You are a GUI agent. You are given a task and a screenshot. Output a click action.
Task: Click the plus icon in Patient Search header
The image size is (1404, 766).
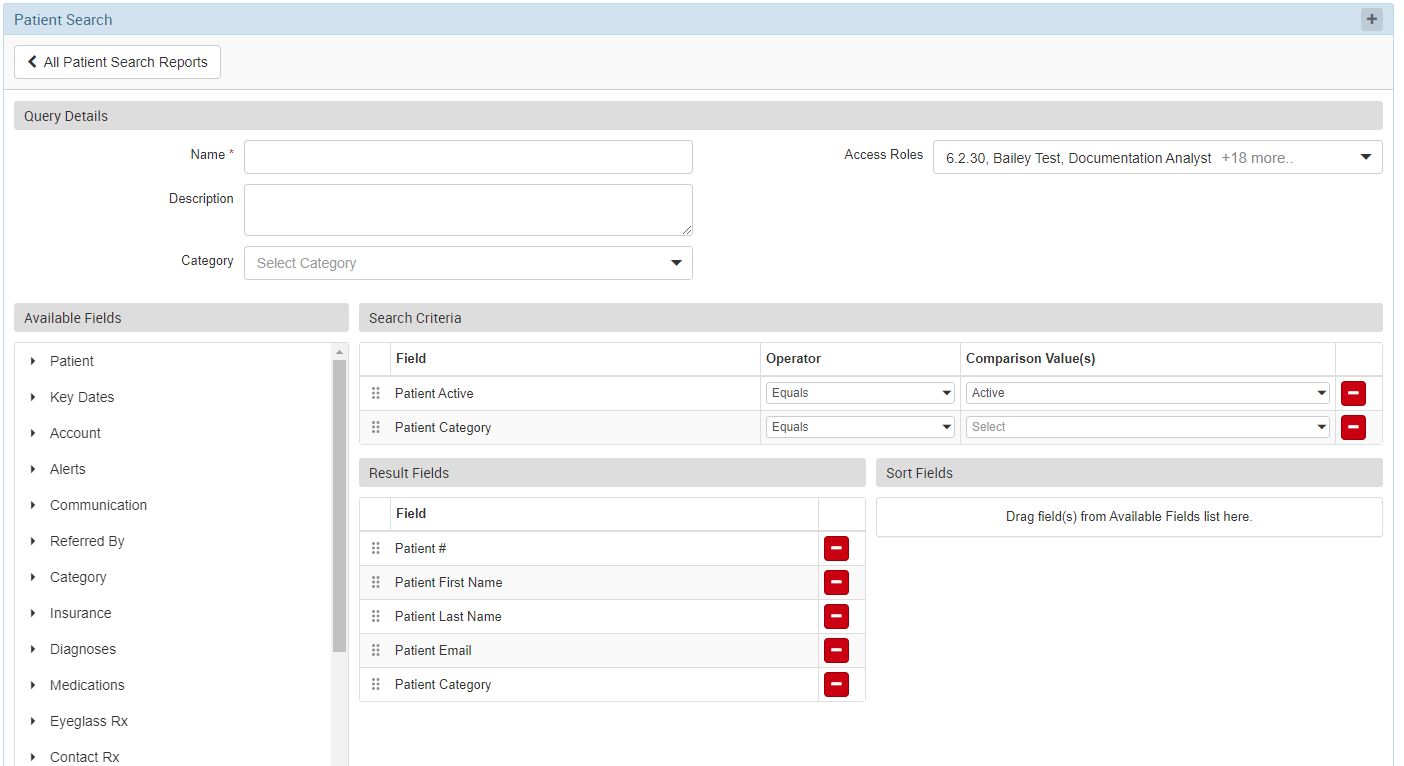pos(1371,20)
